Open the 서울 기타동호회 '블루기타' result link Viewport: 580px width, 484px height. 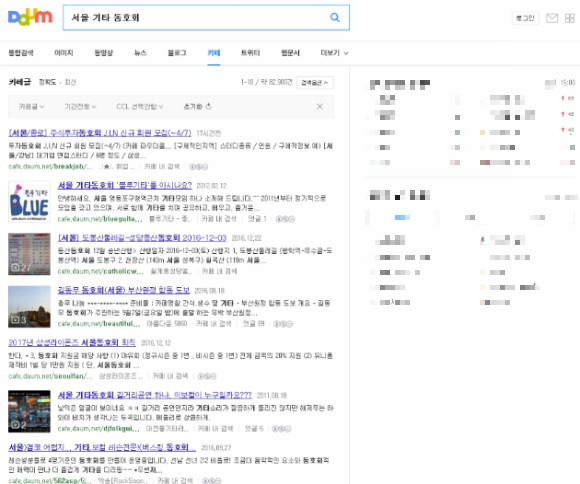pyautogui.click(x=125, y=185)
